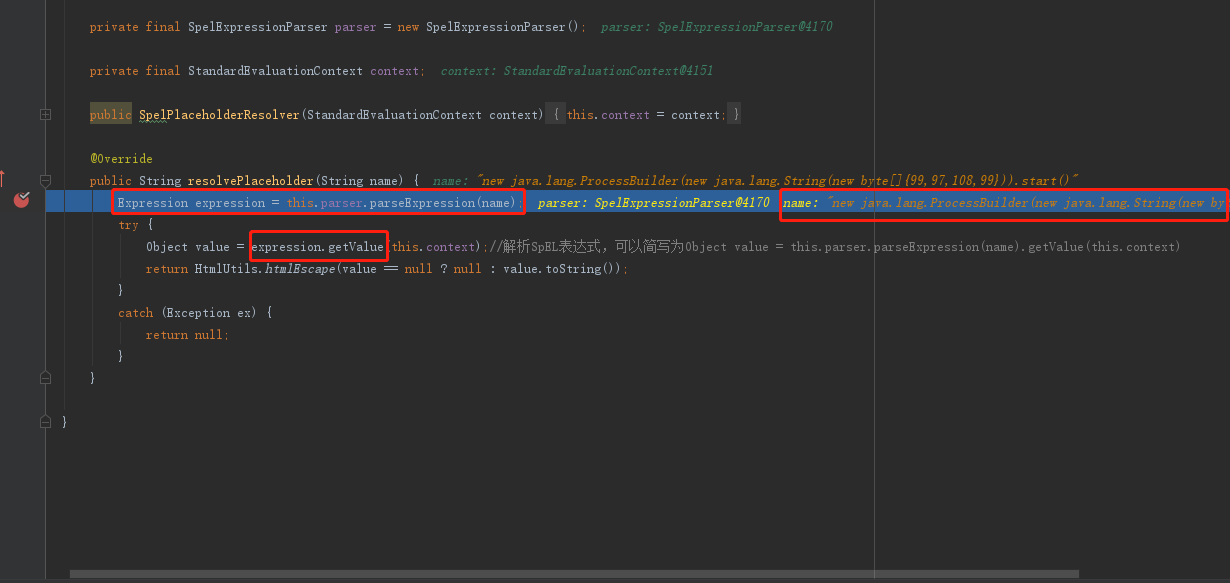Click the highlighted-line parser debug value hint
1230x583 pixels.
(x=654, y=203)
